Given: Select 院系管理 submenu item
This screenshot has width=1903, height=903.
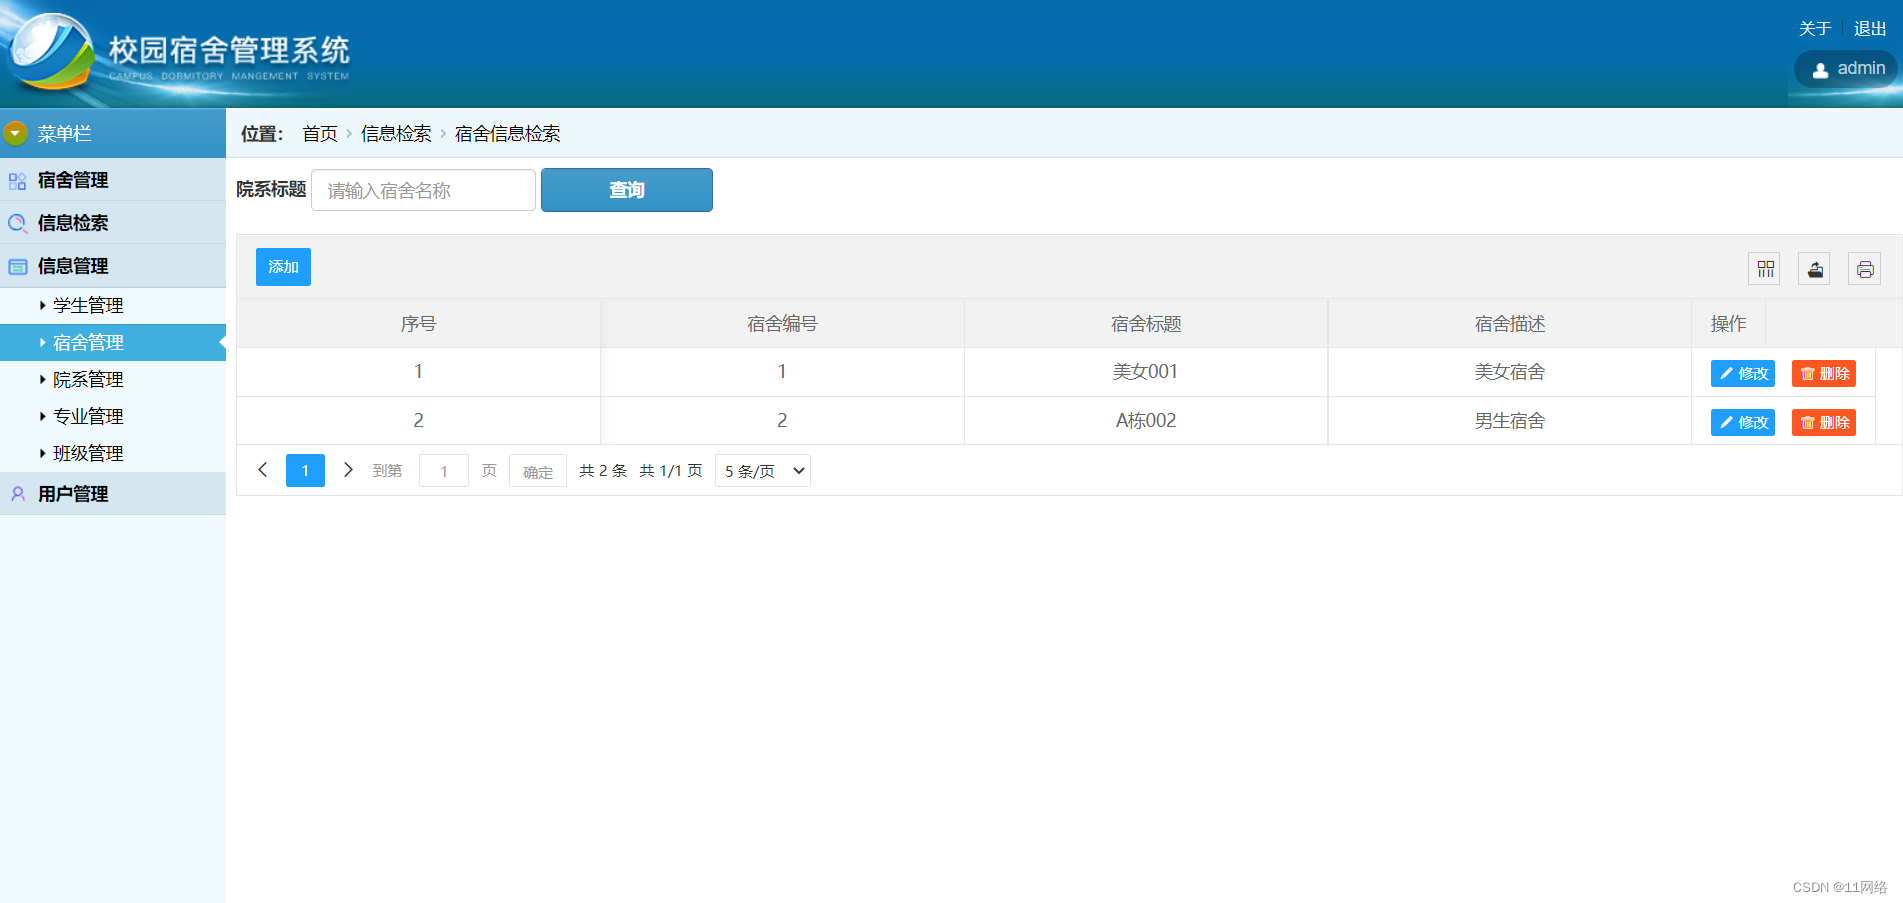Looking at the screenshot, I should click(x=88, y=380).
